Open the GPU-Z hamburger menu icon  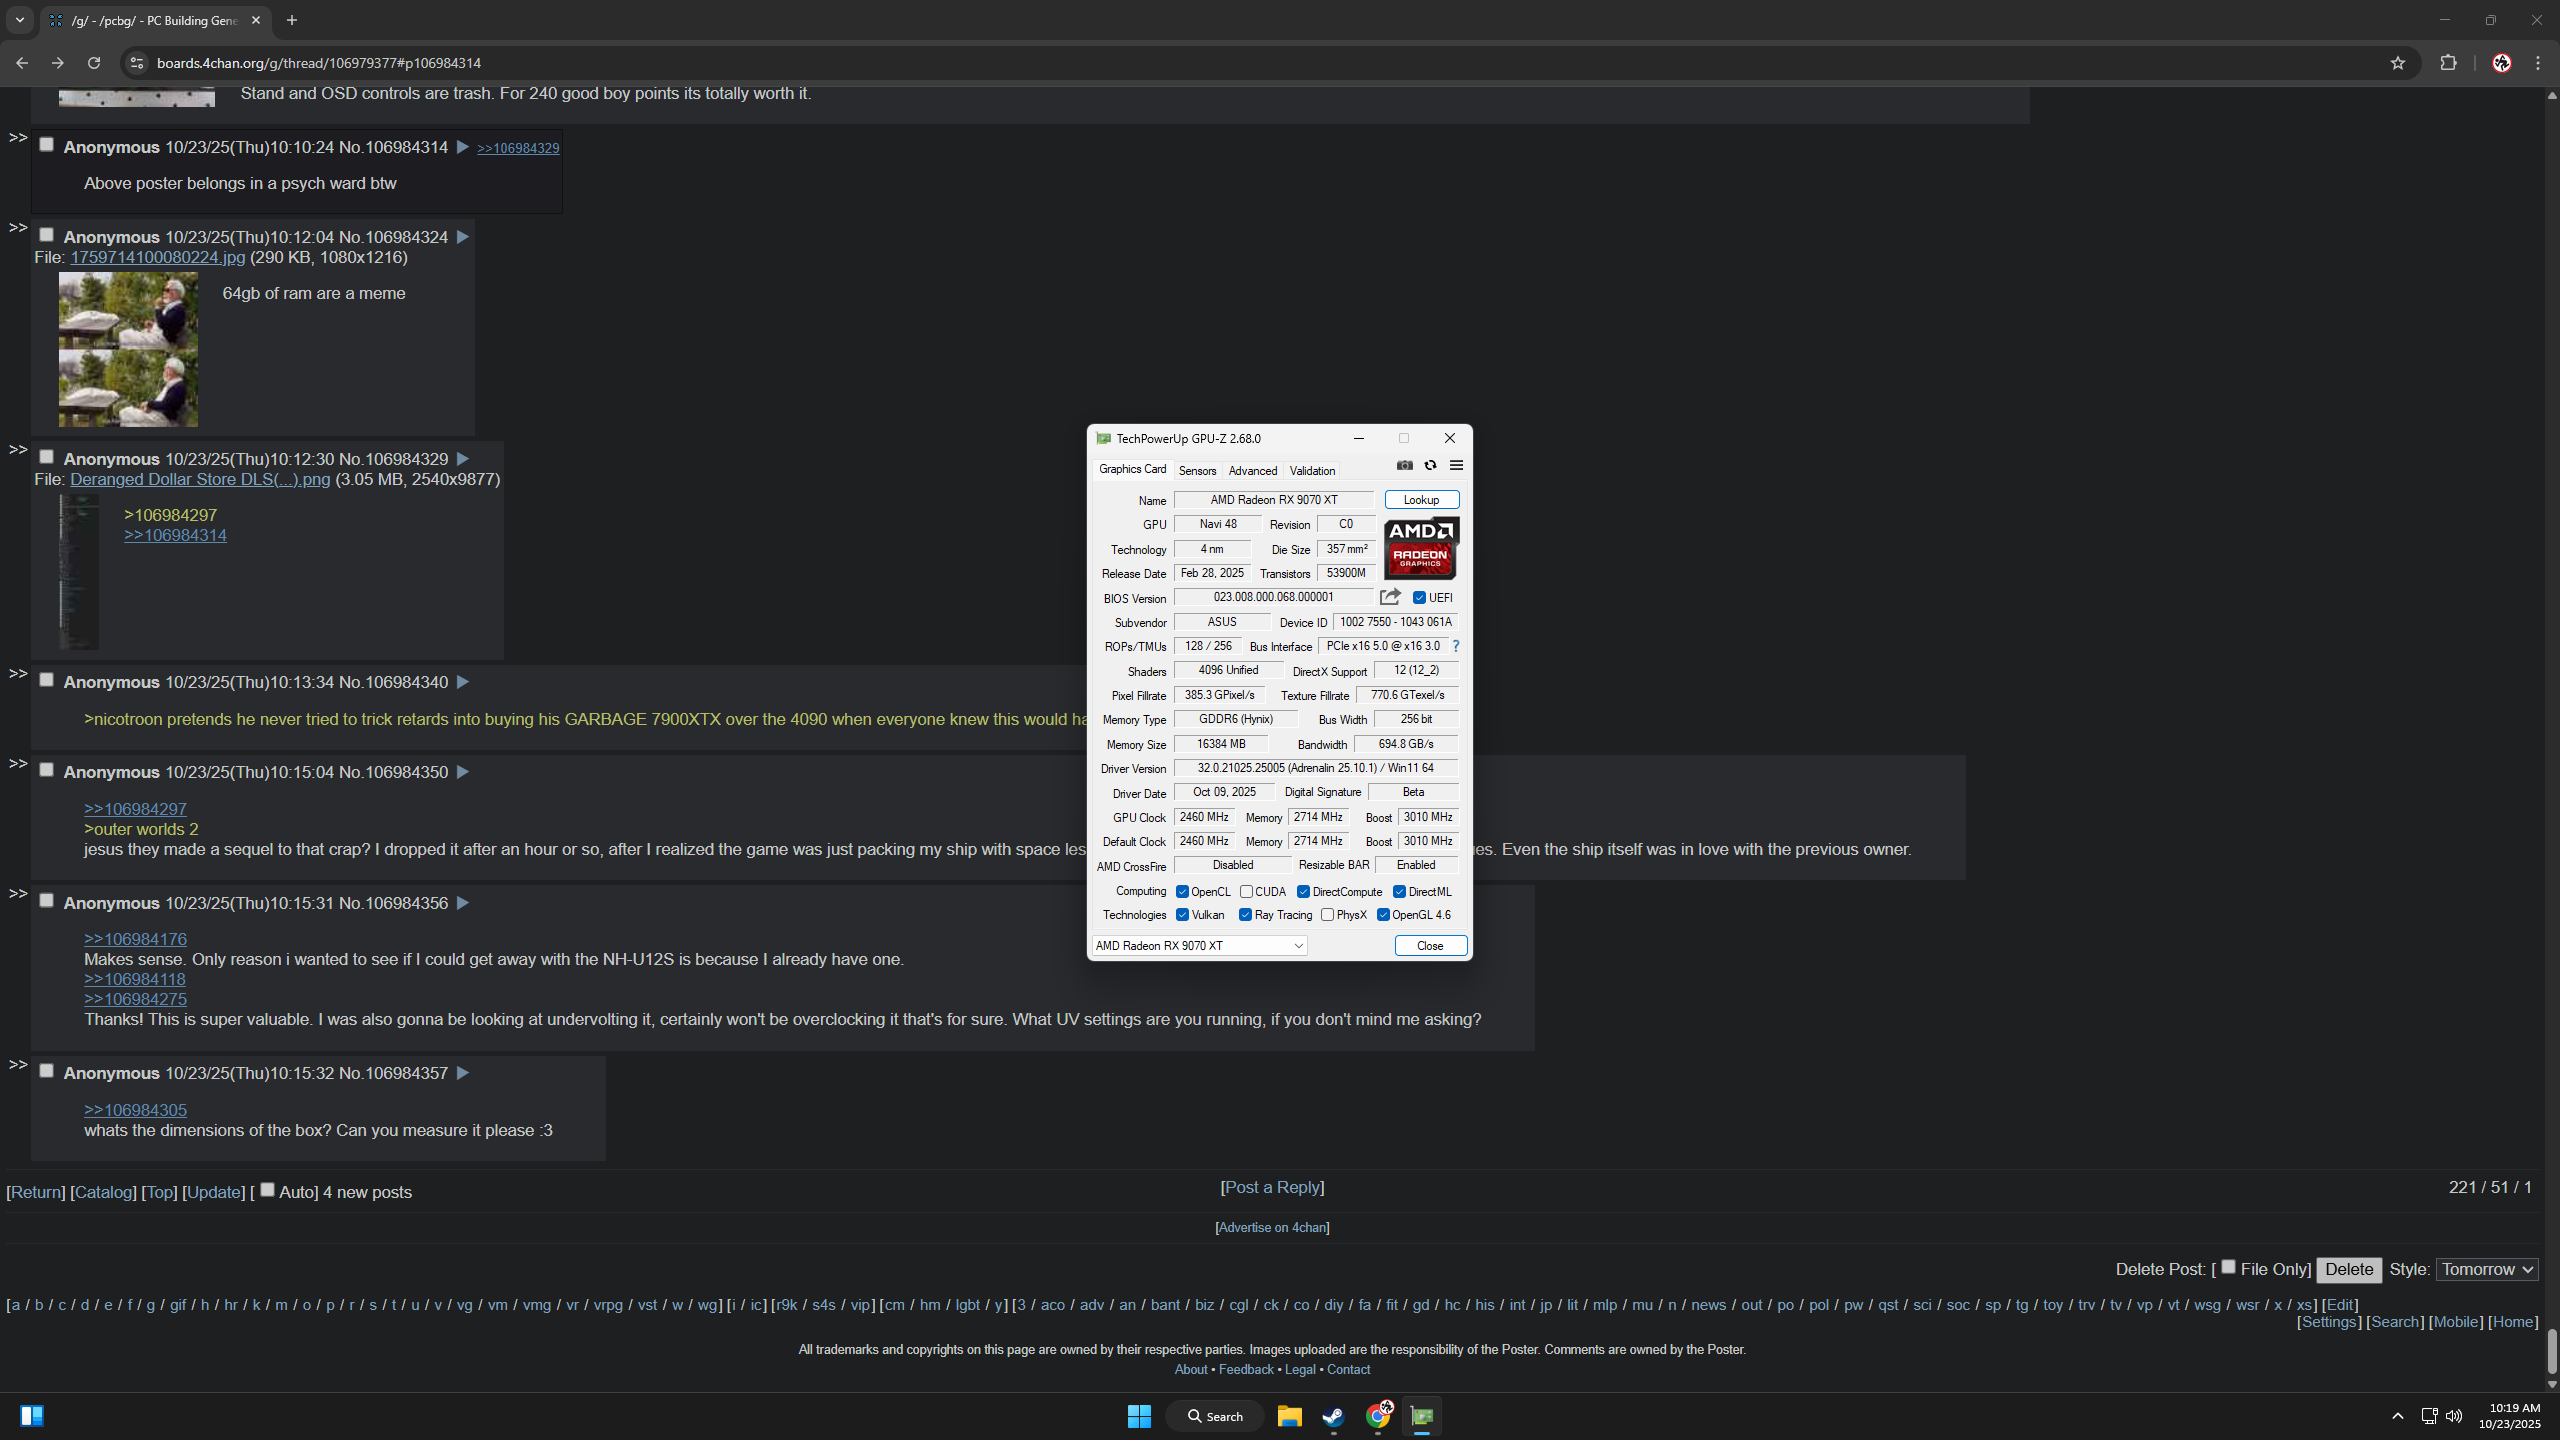point(1456,465)
